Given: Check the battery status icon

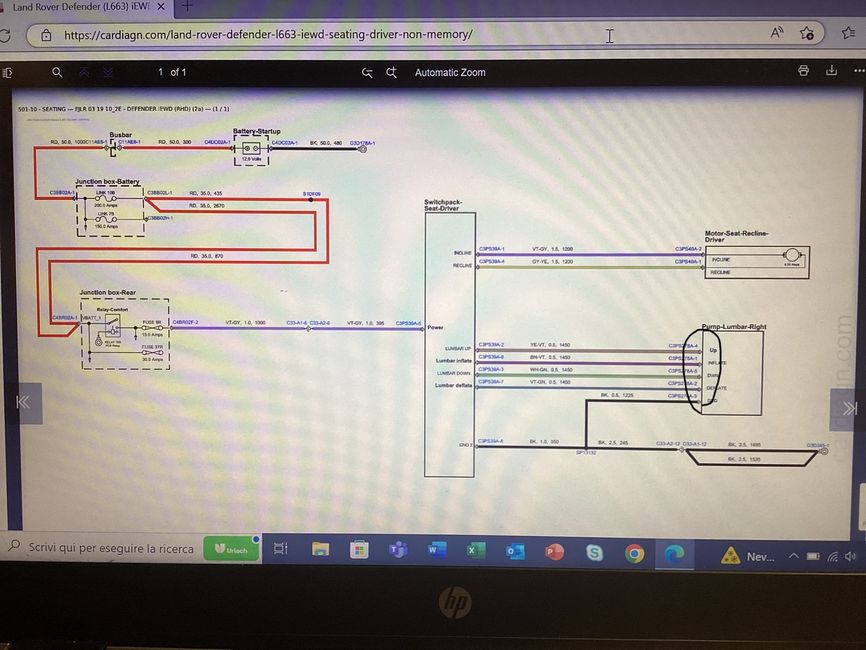Looking at the screenshot, I should pos(813,556).
